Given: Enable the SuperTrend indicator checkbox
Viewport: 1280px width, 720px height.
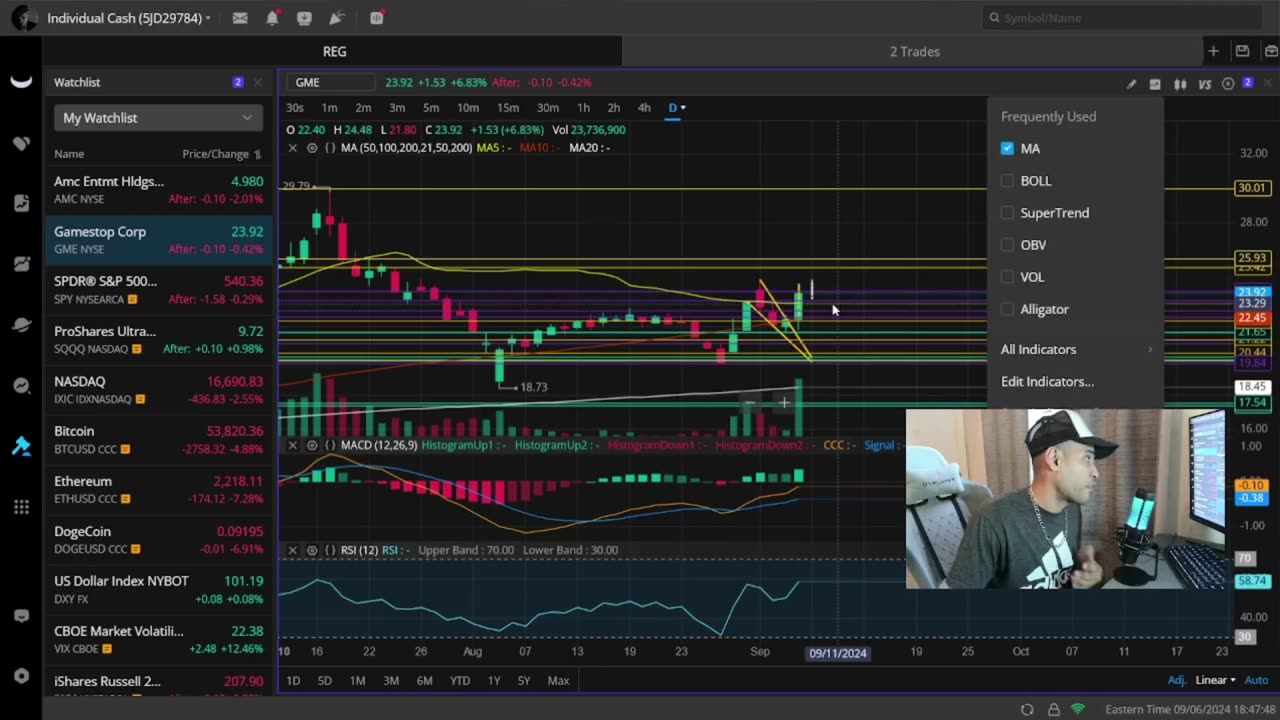Looking at the screenshot, I should pos(1007,212).
